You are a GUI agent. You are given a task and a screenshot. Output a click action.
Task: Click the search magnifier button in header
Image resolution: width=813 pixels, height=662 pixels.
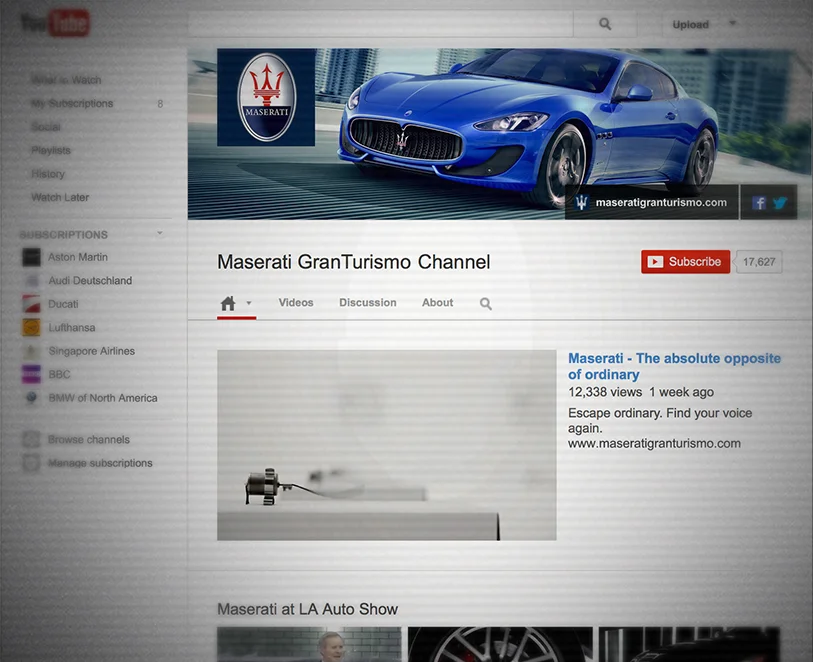click(x=605, y=24)
